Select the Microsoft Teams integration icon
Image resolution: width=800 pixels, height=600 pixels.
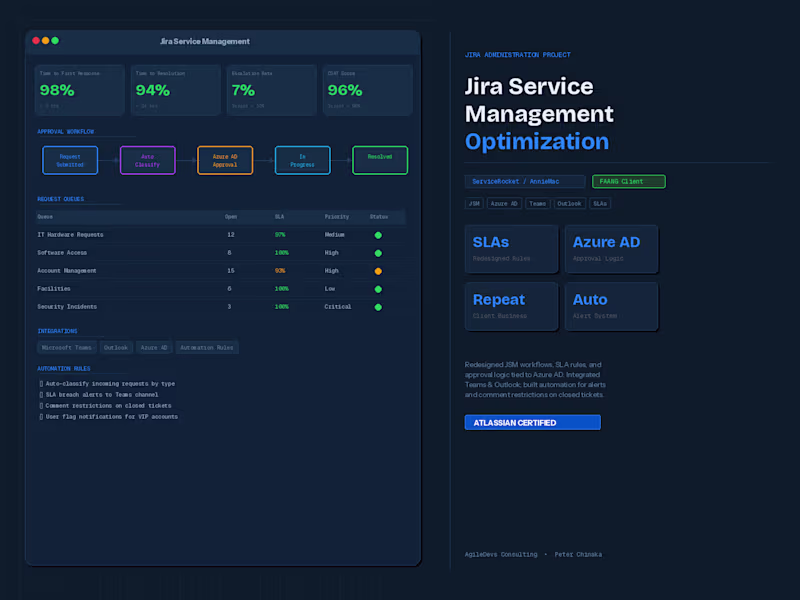66,347
